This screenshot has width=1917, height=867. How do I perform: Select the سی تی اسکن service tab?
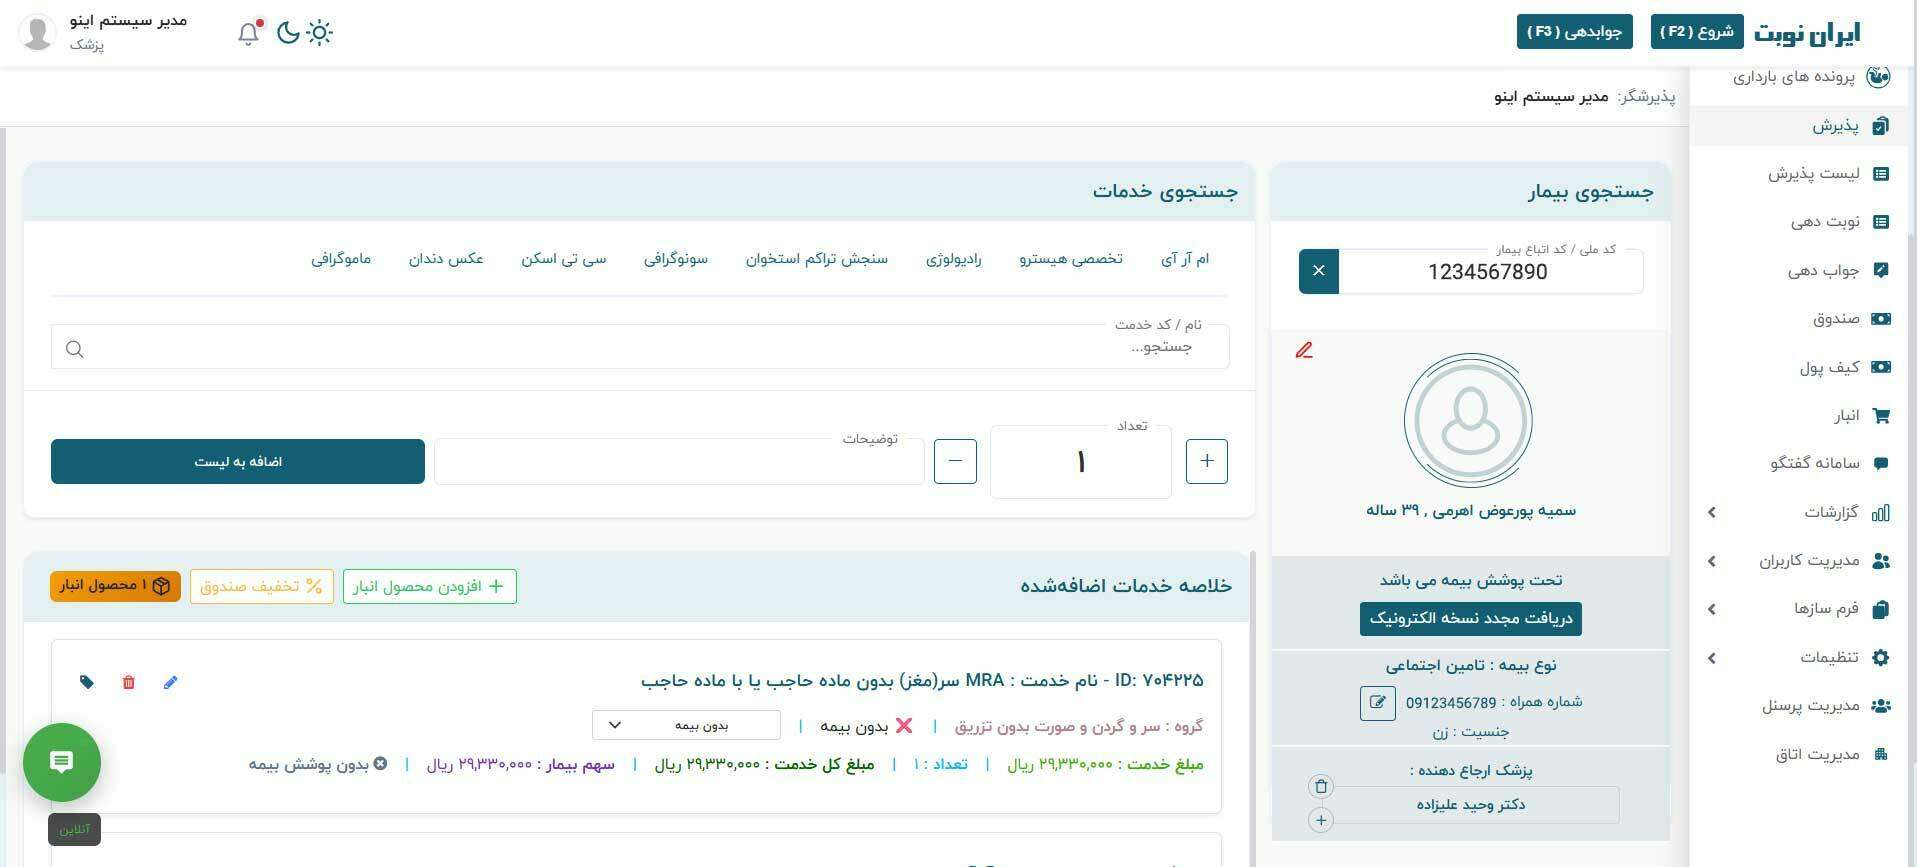click(x=564, y=259)
